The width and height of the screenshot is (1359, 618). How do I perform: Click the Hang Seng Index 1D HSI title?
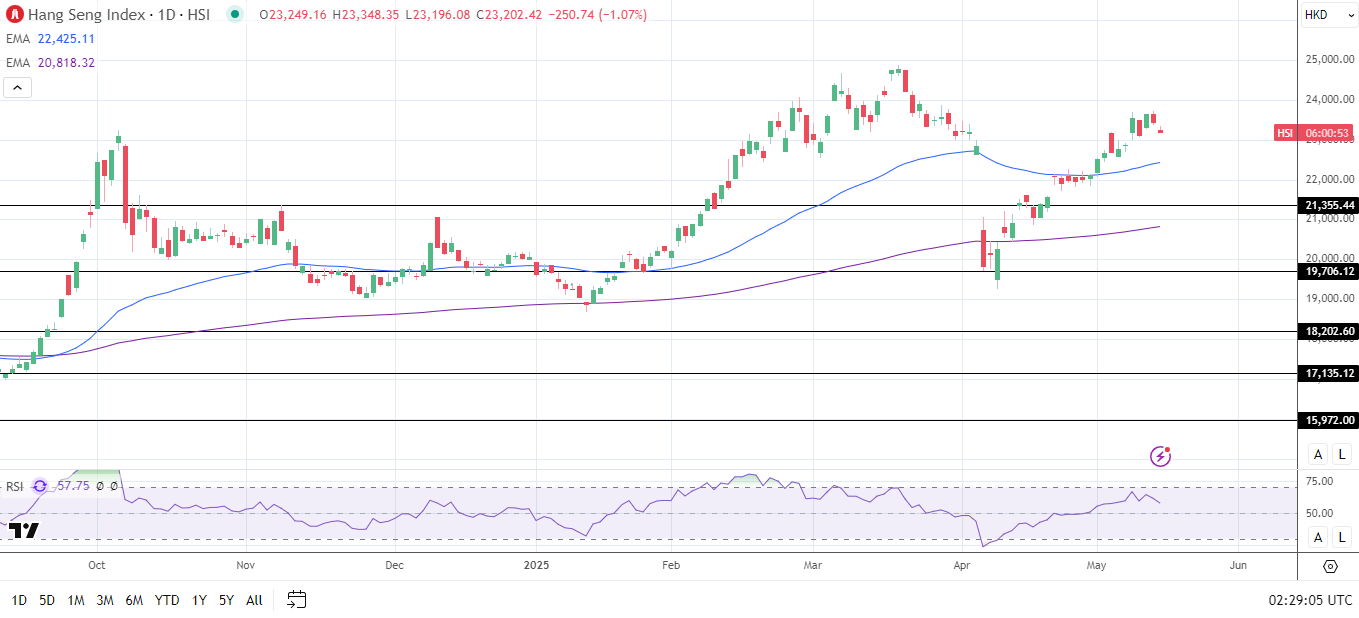point(118,15)
